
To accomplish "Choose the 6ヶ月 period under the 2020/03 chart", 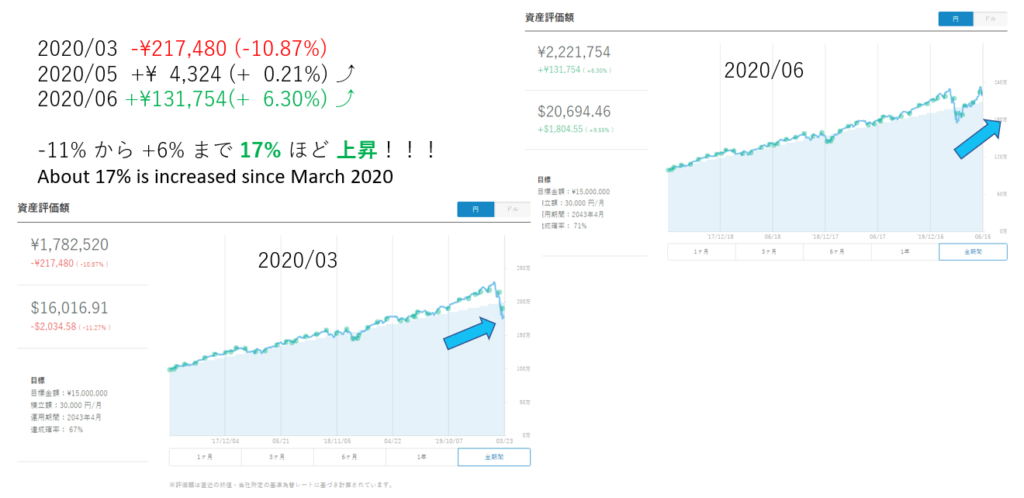I will point(349,457).
